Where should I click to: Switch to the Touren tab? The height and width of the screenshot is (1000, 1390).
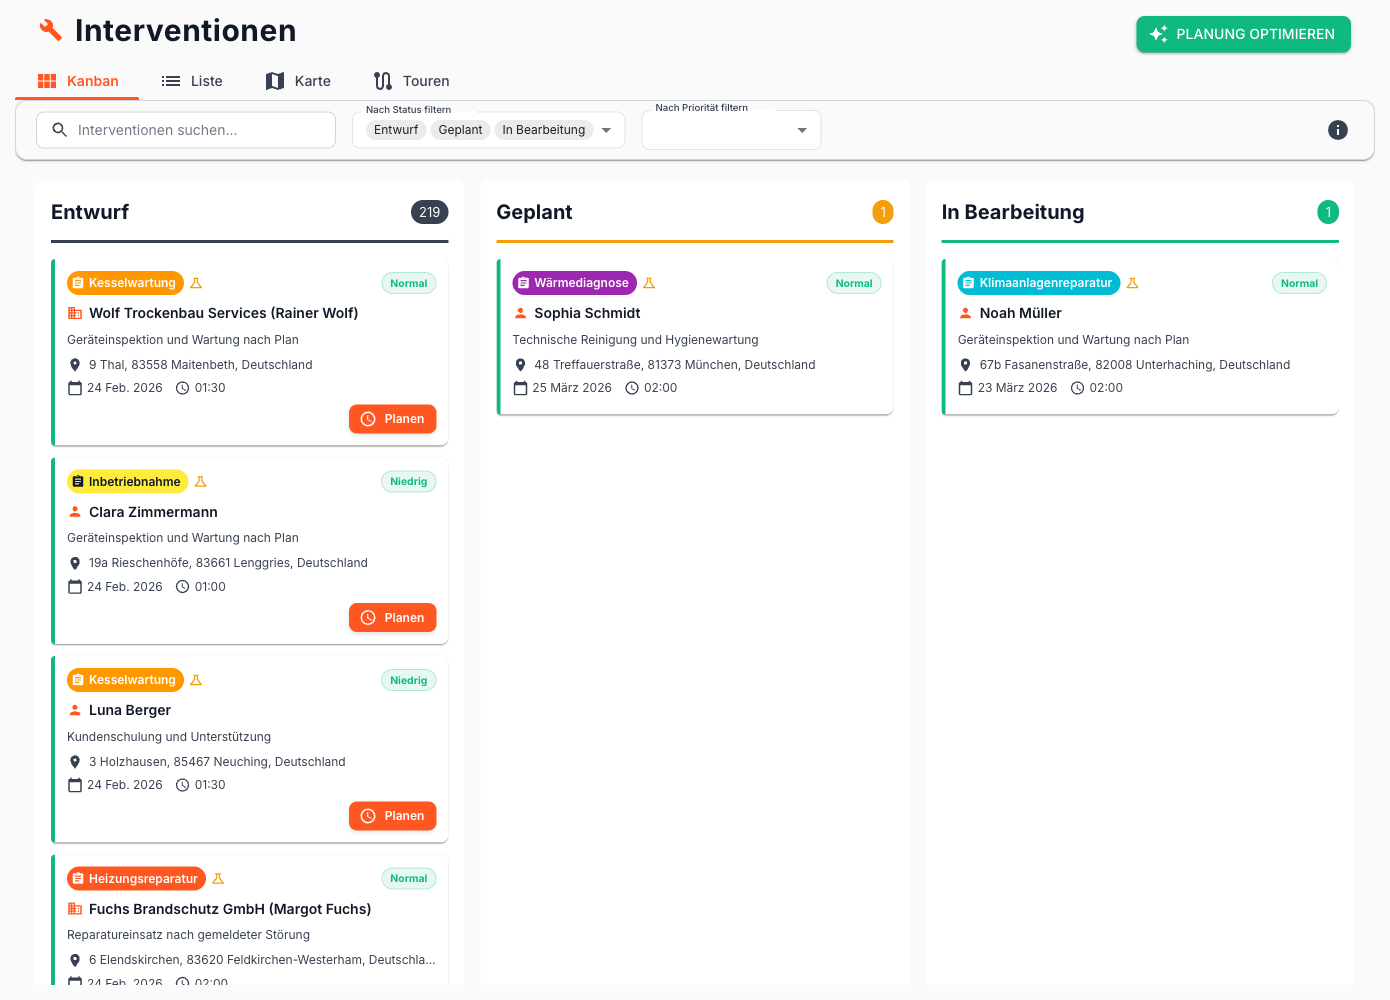pos(411,81)
